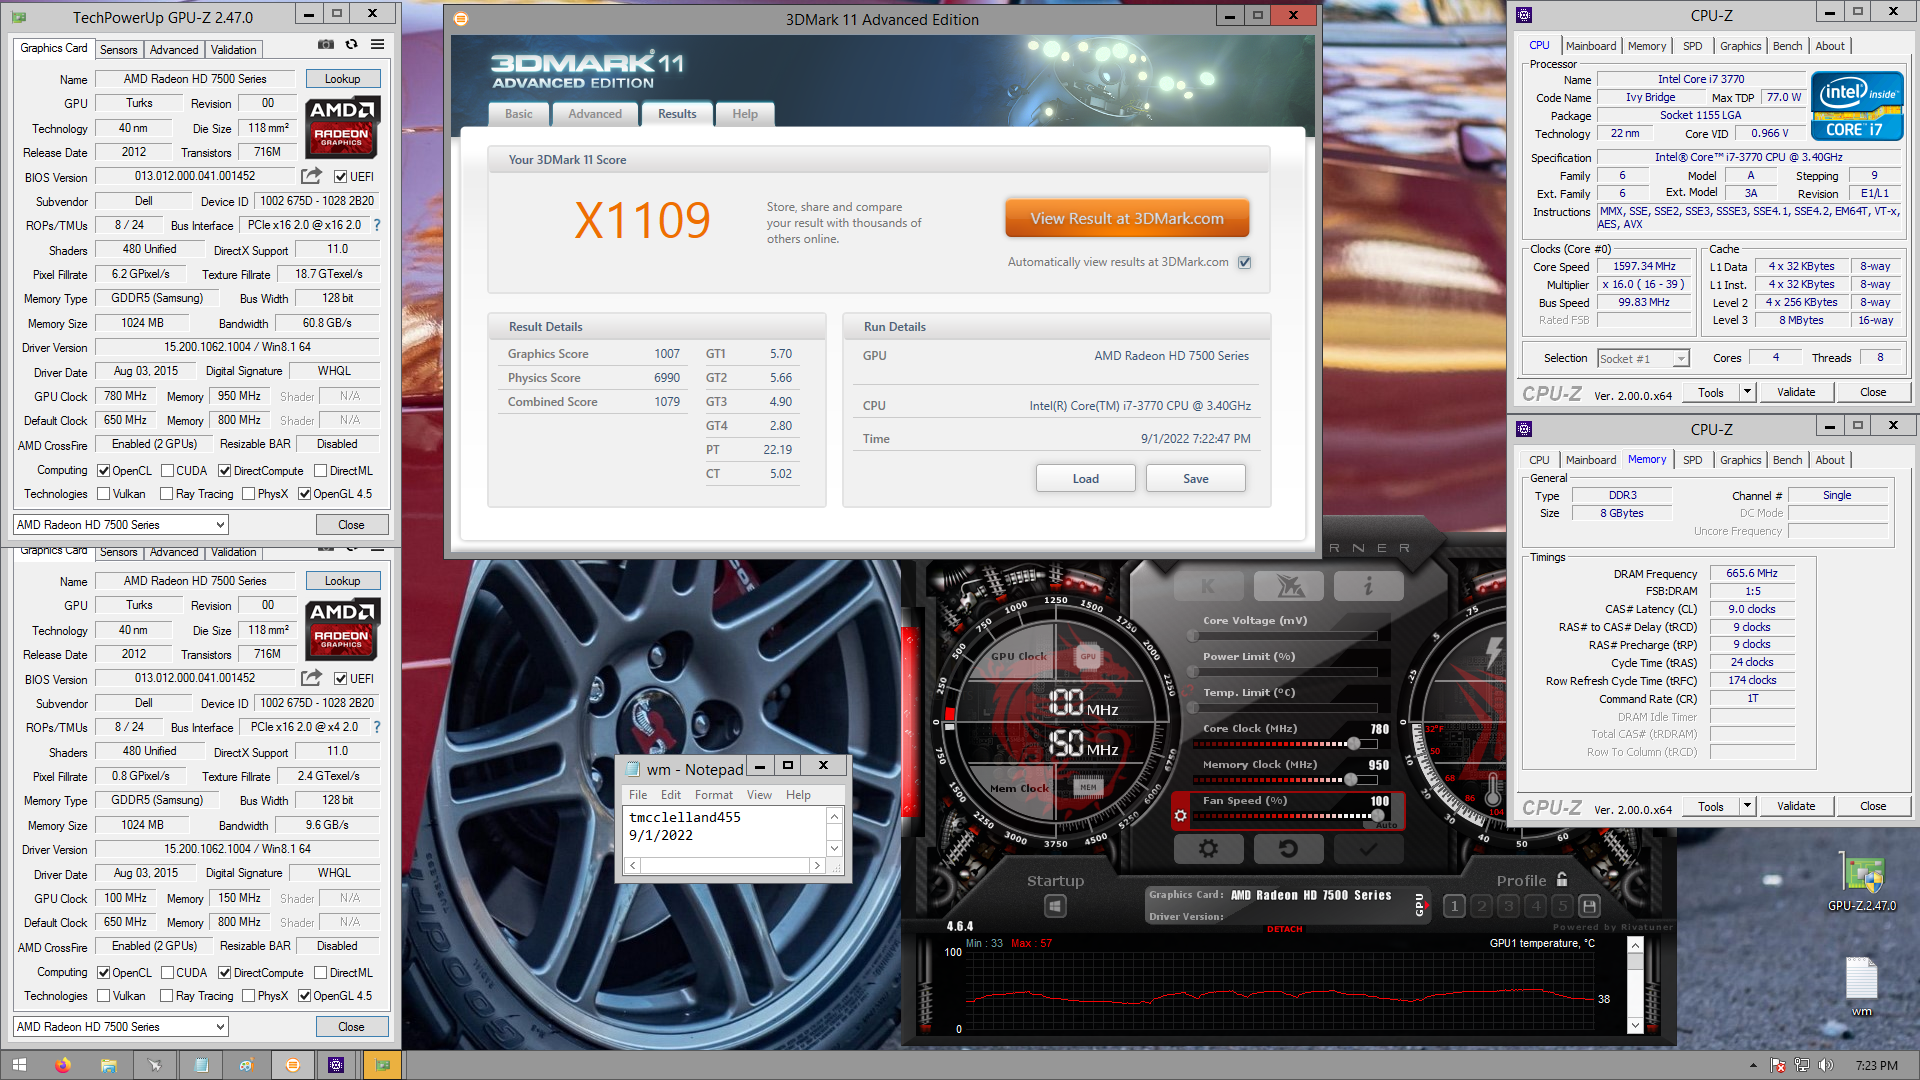Switch to Basic tab in 3DMark 11
This screenshot has width=1920, height=1080.
[x=519, y=114]
